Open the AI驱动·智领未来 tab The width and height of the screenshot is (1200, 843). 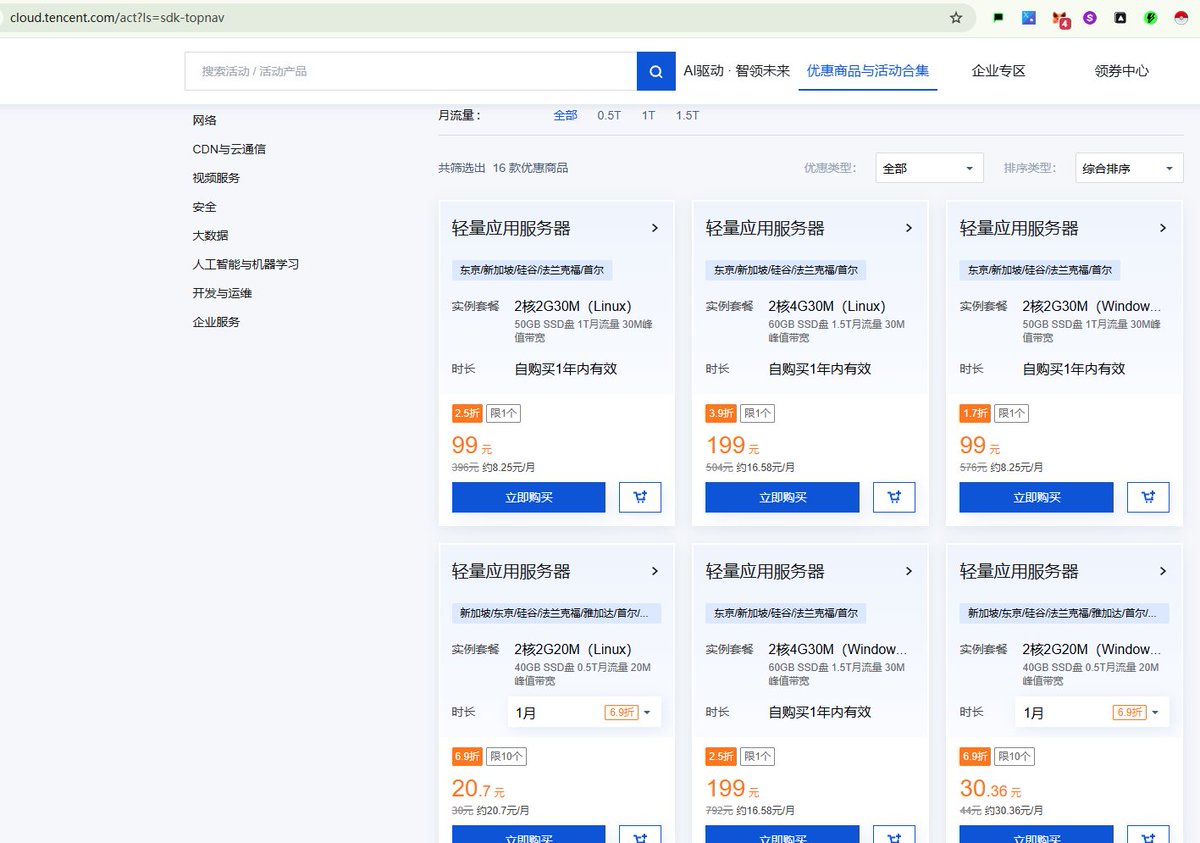tap(736, 71)
